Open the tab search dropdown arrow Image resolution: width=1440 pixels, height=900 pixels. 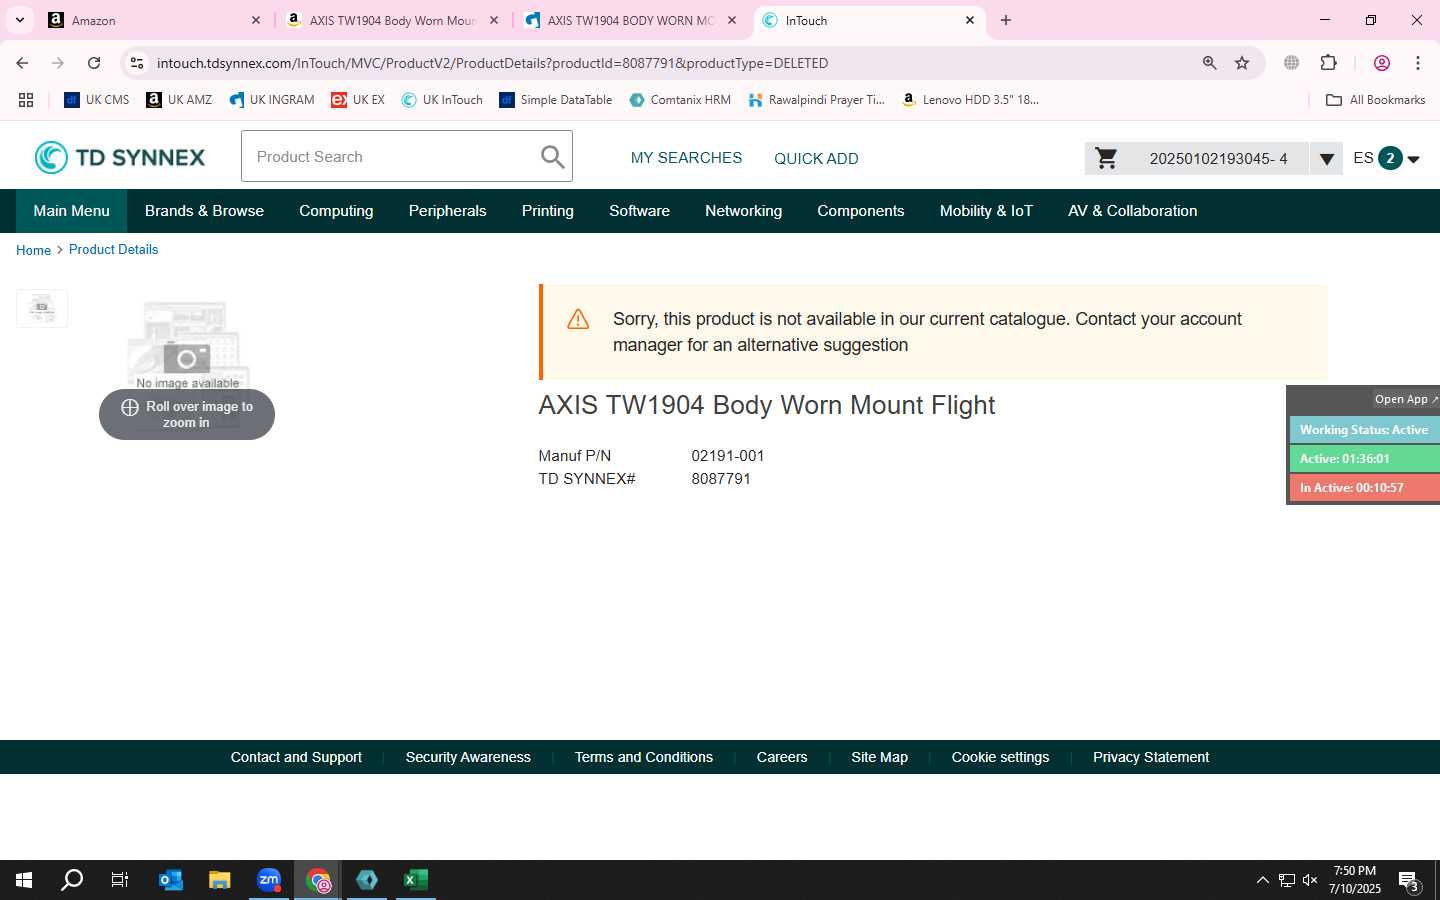[x=19, y=20]
